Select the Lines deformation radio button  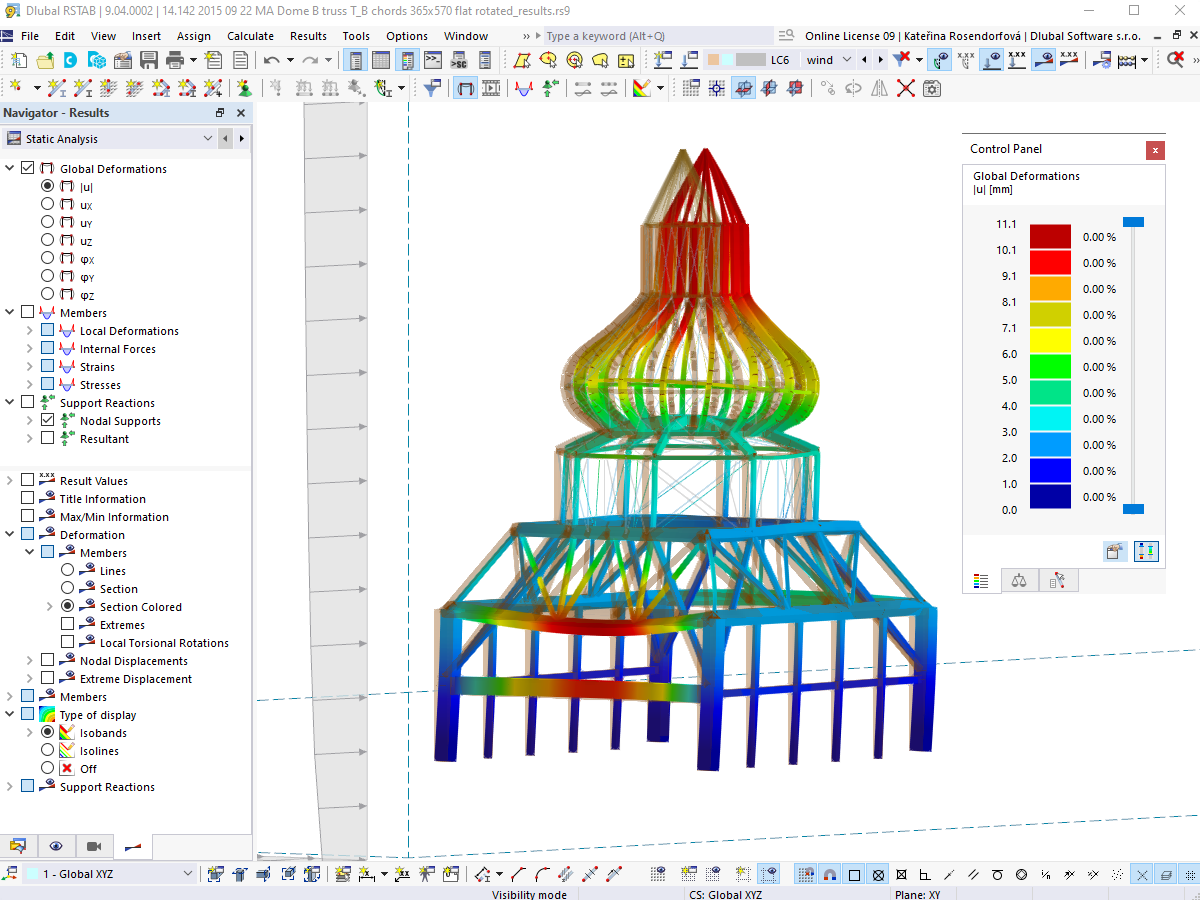pos(67,570)
